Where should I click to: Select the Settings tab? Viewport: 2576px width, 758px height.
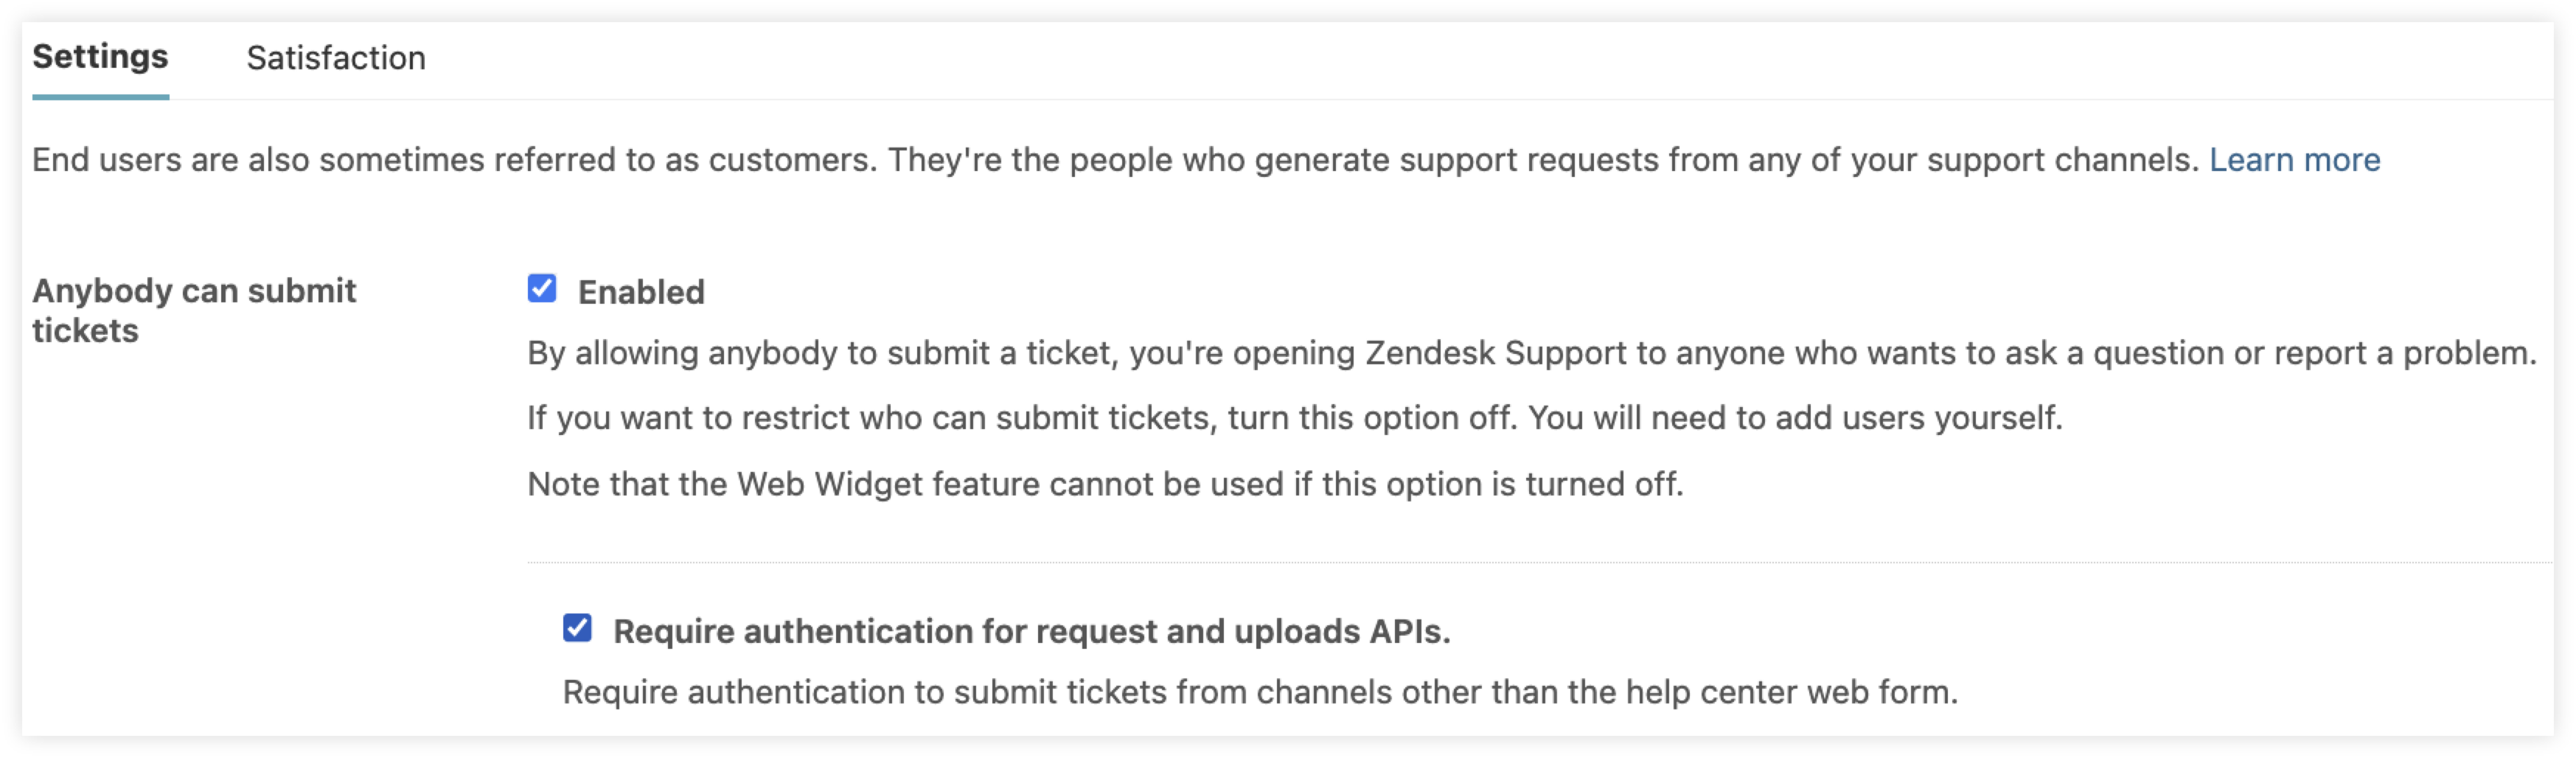[100, 58]
